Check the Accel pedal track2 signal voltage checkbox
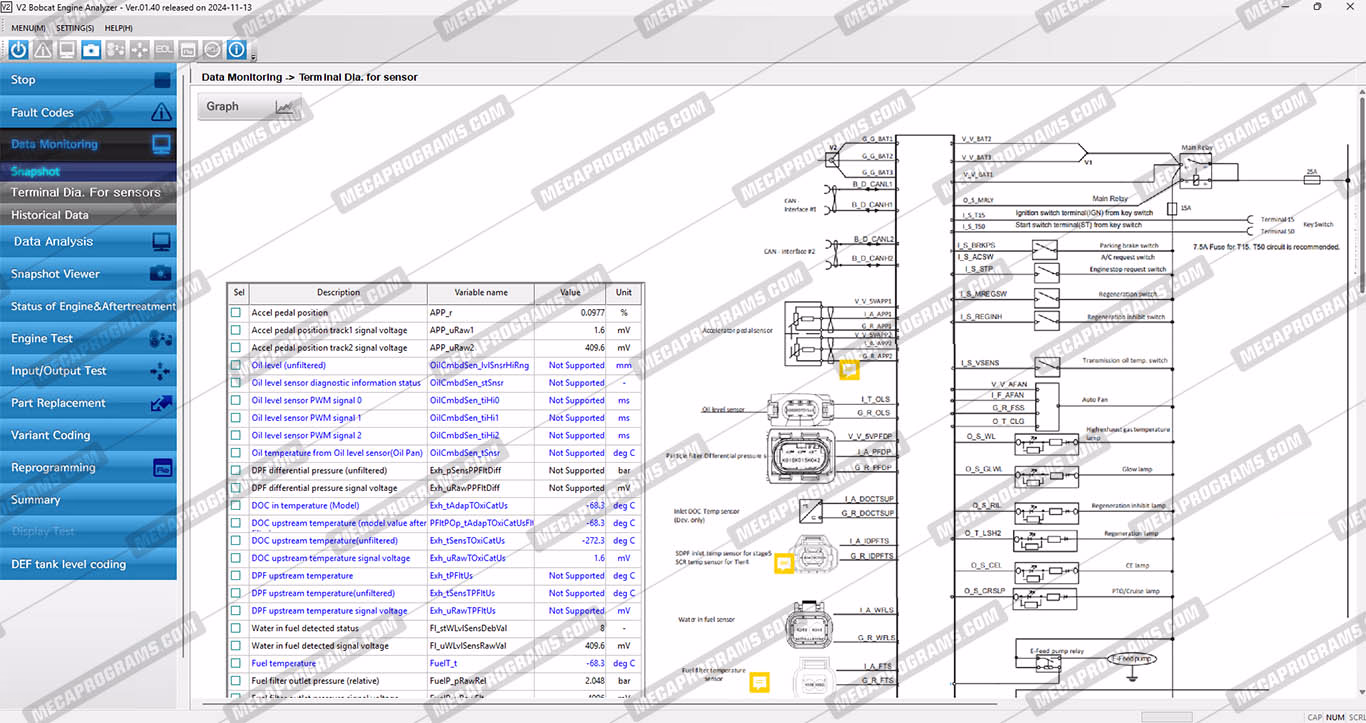 [237, 348]
